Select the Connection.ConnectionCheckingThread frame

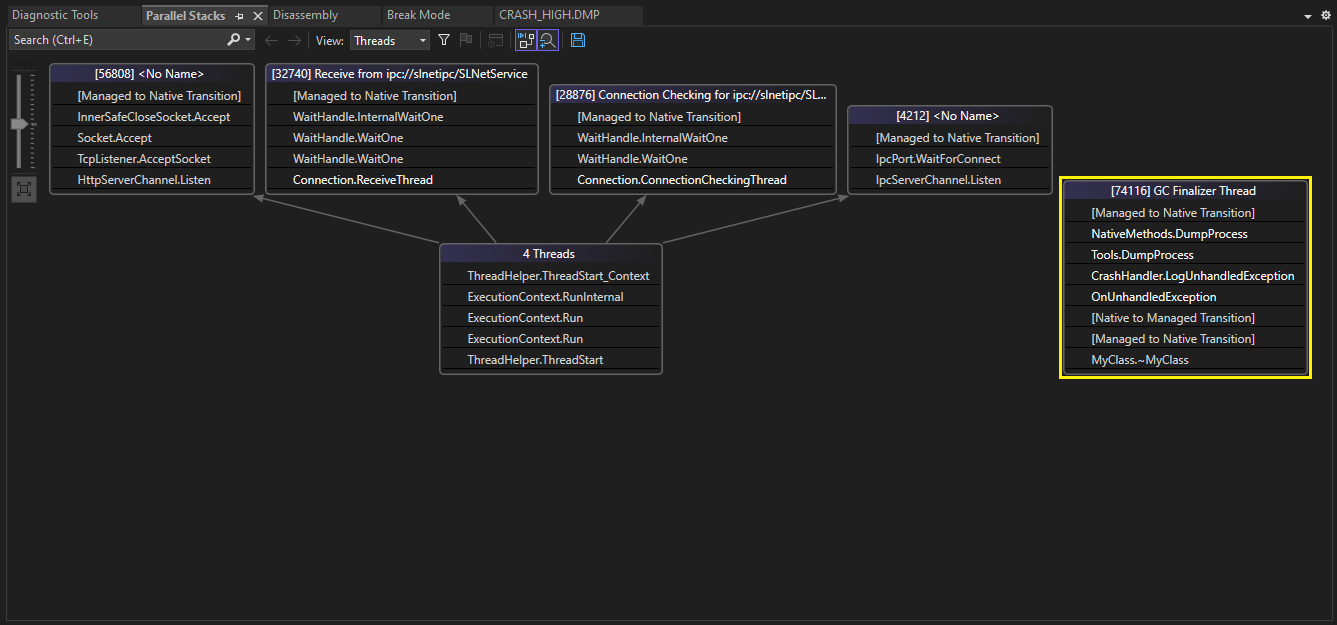click(x=692, y=180)
